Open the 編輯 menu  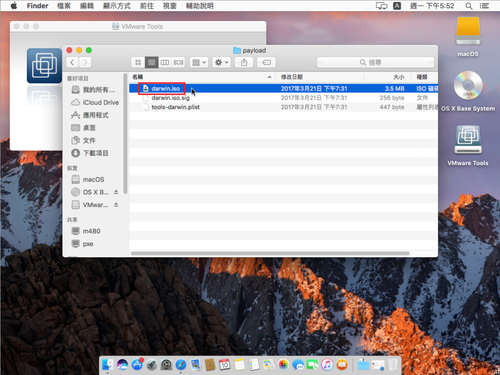point(87,6)
